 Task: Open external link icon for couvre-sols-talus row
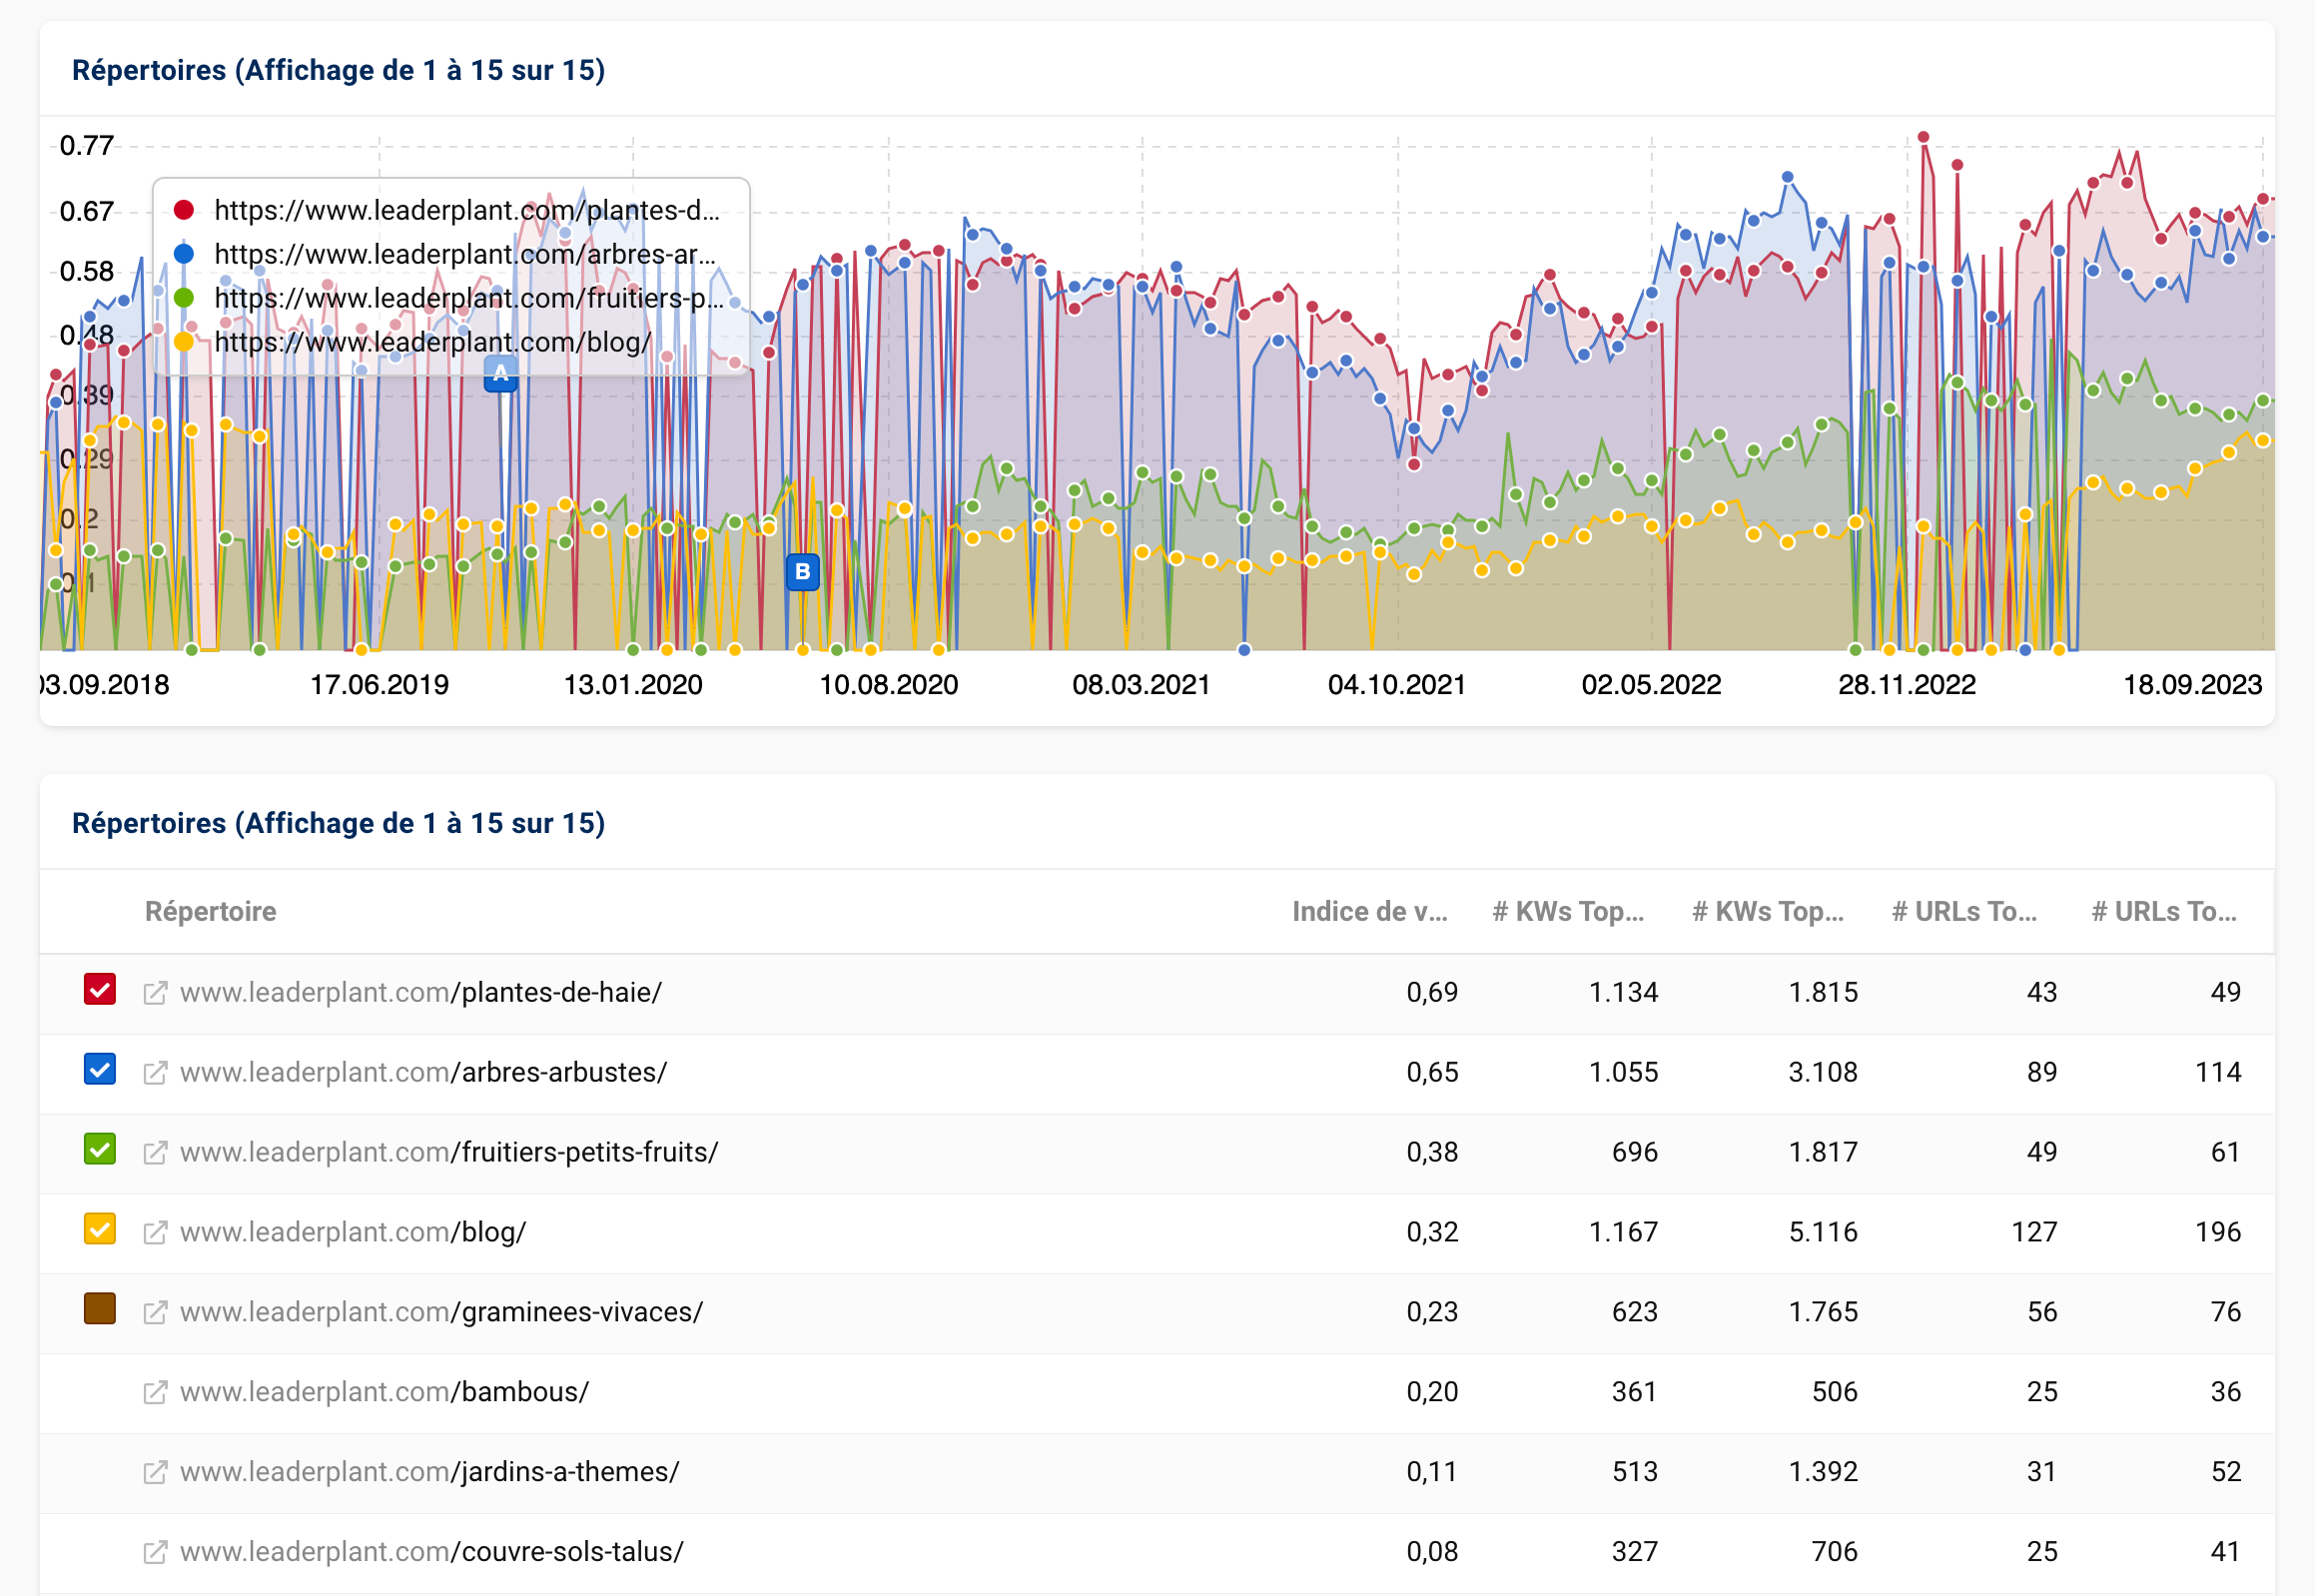[155, 1553]
